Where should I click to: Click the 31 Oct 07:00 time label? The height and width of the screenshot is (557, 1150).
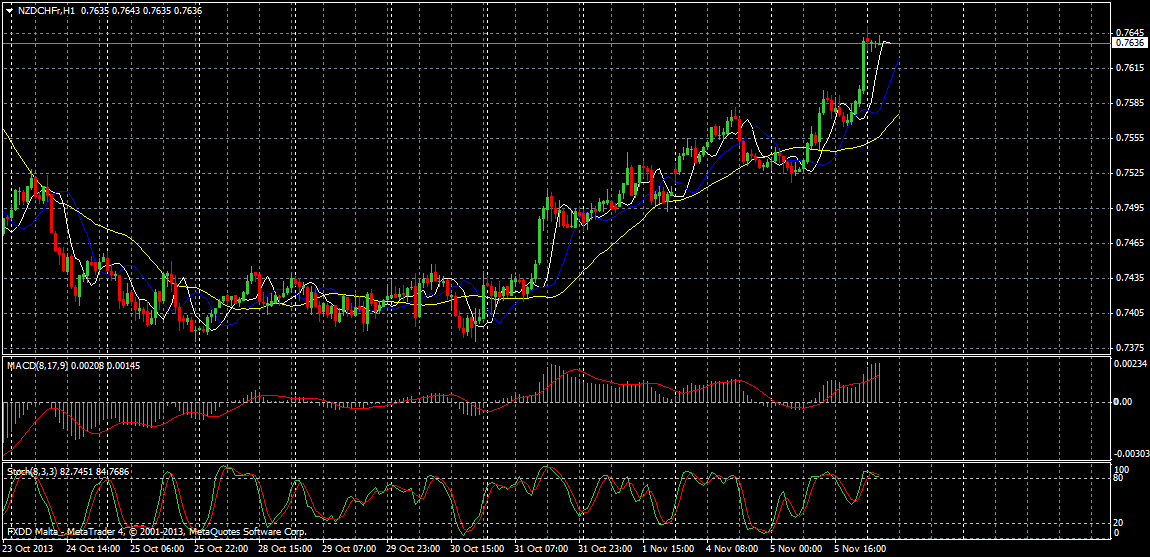coord(539,549)
